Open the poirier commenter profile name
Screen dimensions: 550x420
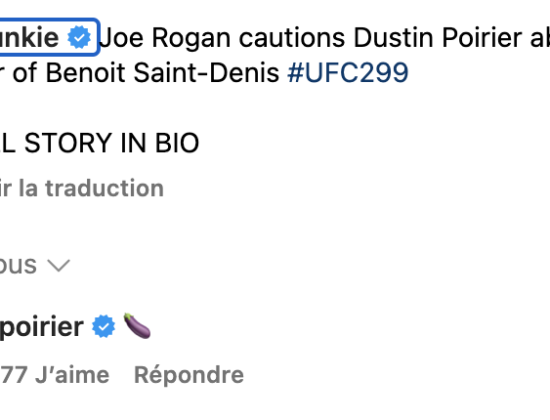tap(41, 327)
